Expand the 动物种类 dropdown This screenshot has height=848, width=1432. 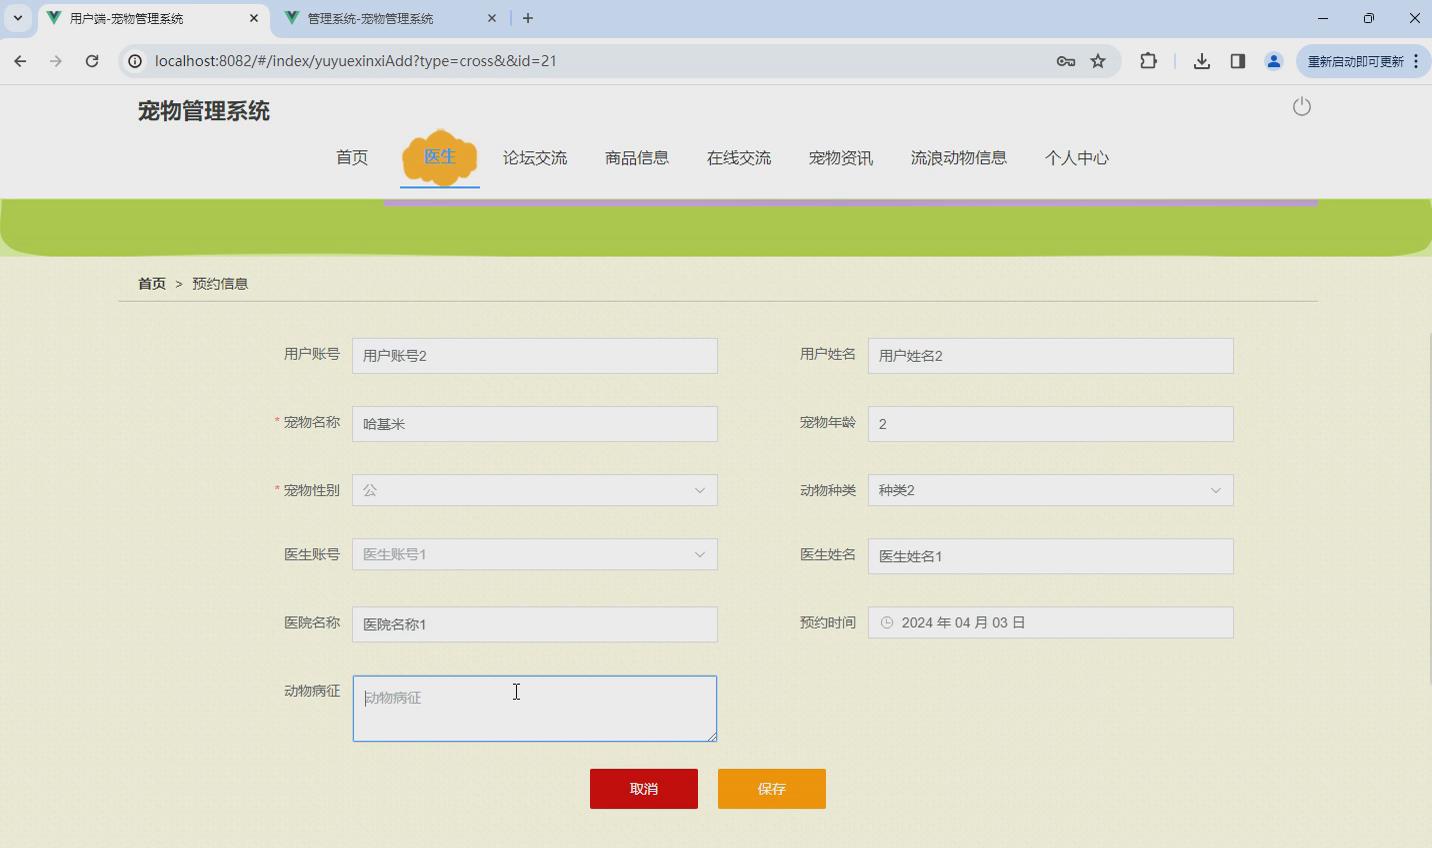point(1214,490)
